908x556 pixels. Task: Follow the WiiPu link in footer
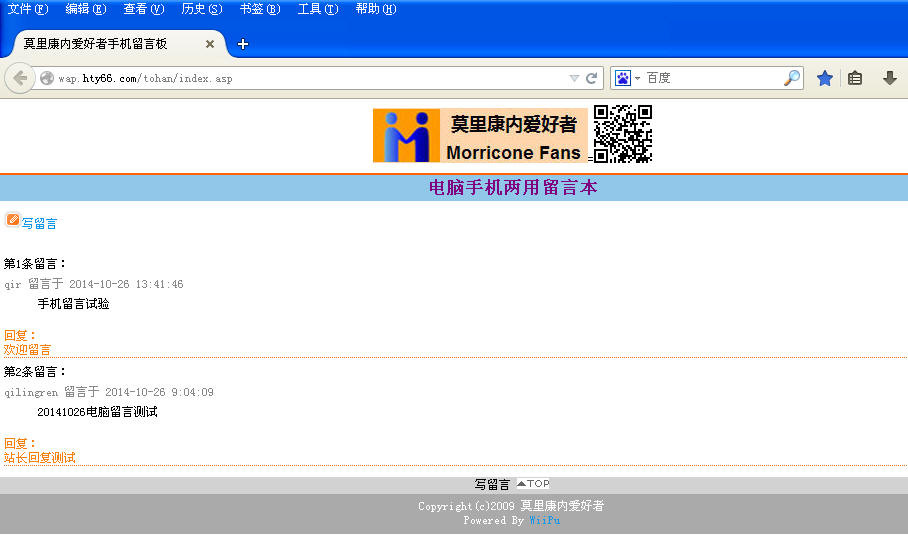click(544, 520)
